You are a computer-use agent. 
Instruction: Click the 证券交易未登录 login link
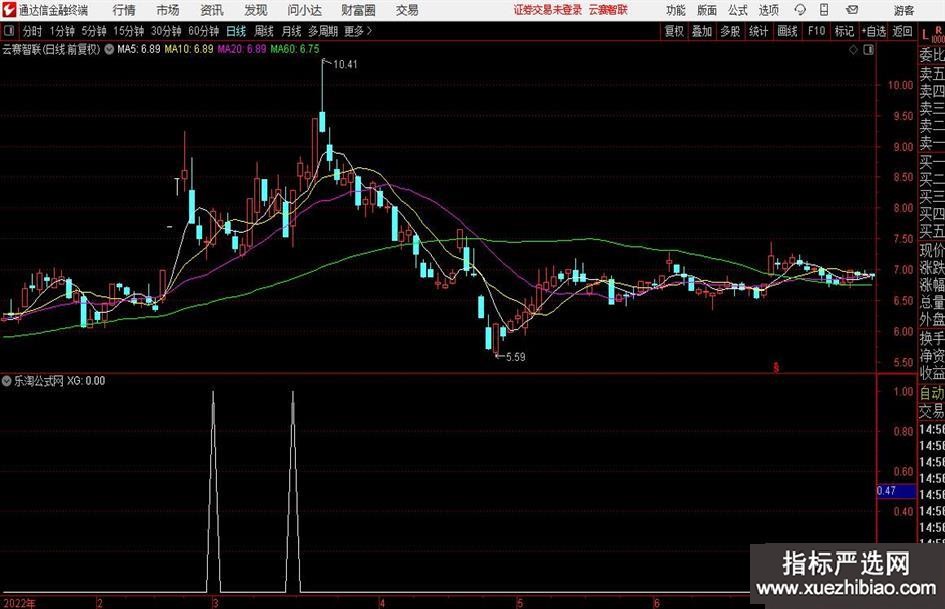(548, 10)
